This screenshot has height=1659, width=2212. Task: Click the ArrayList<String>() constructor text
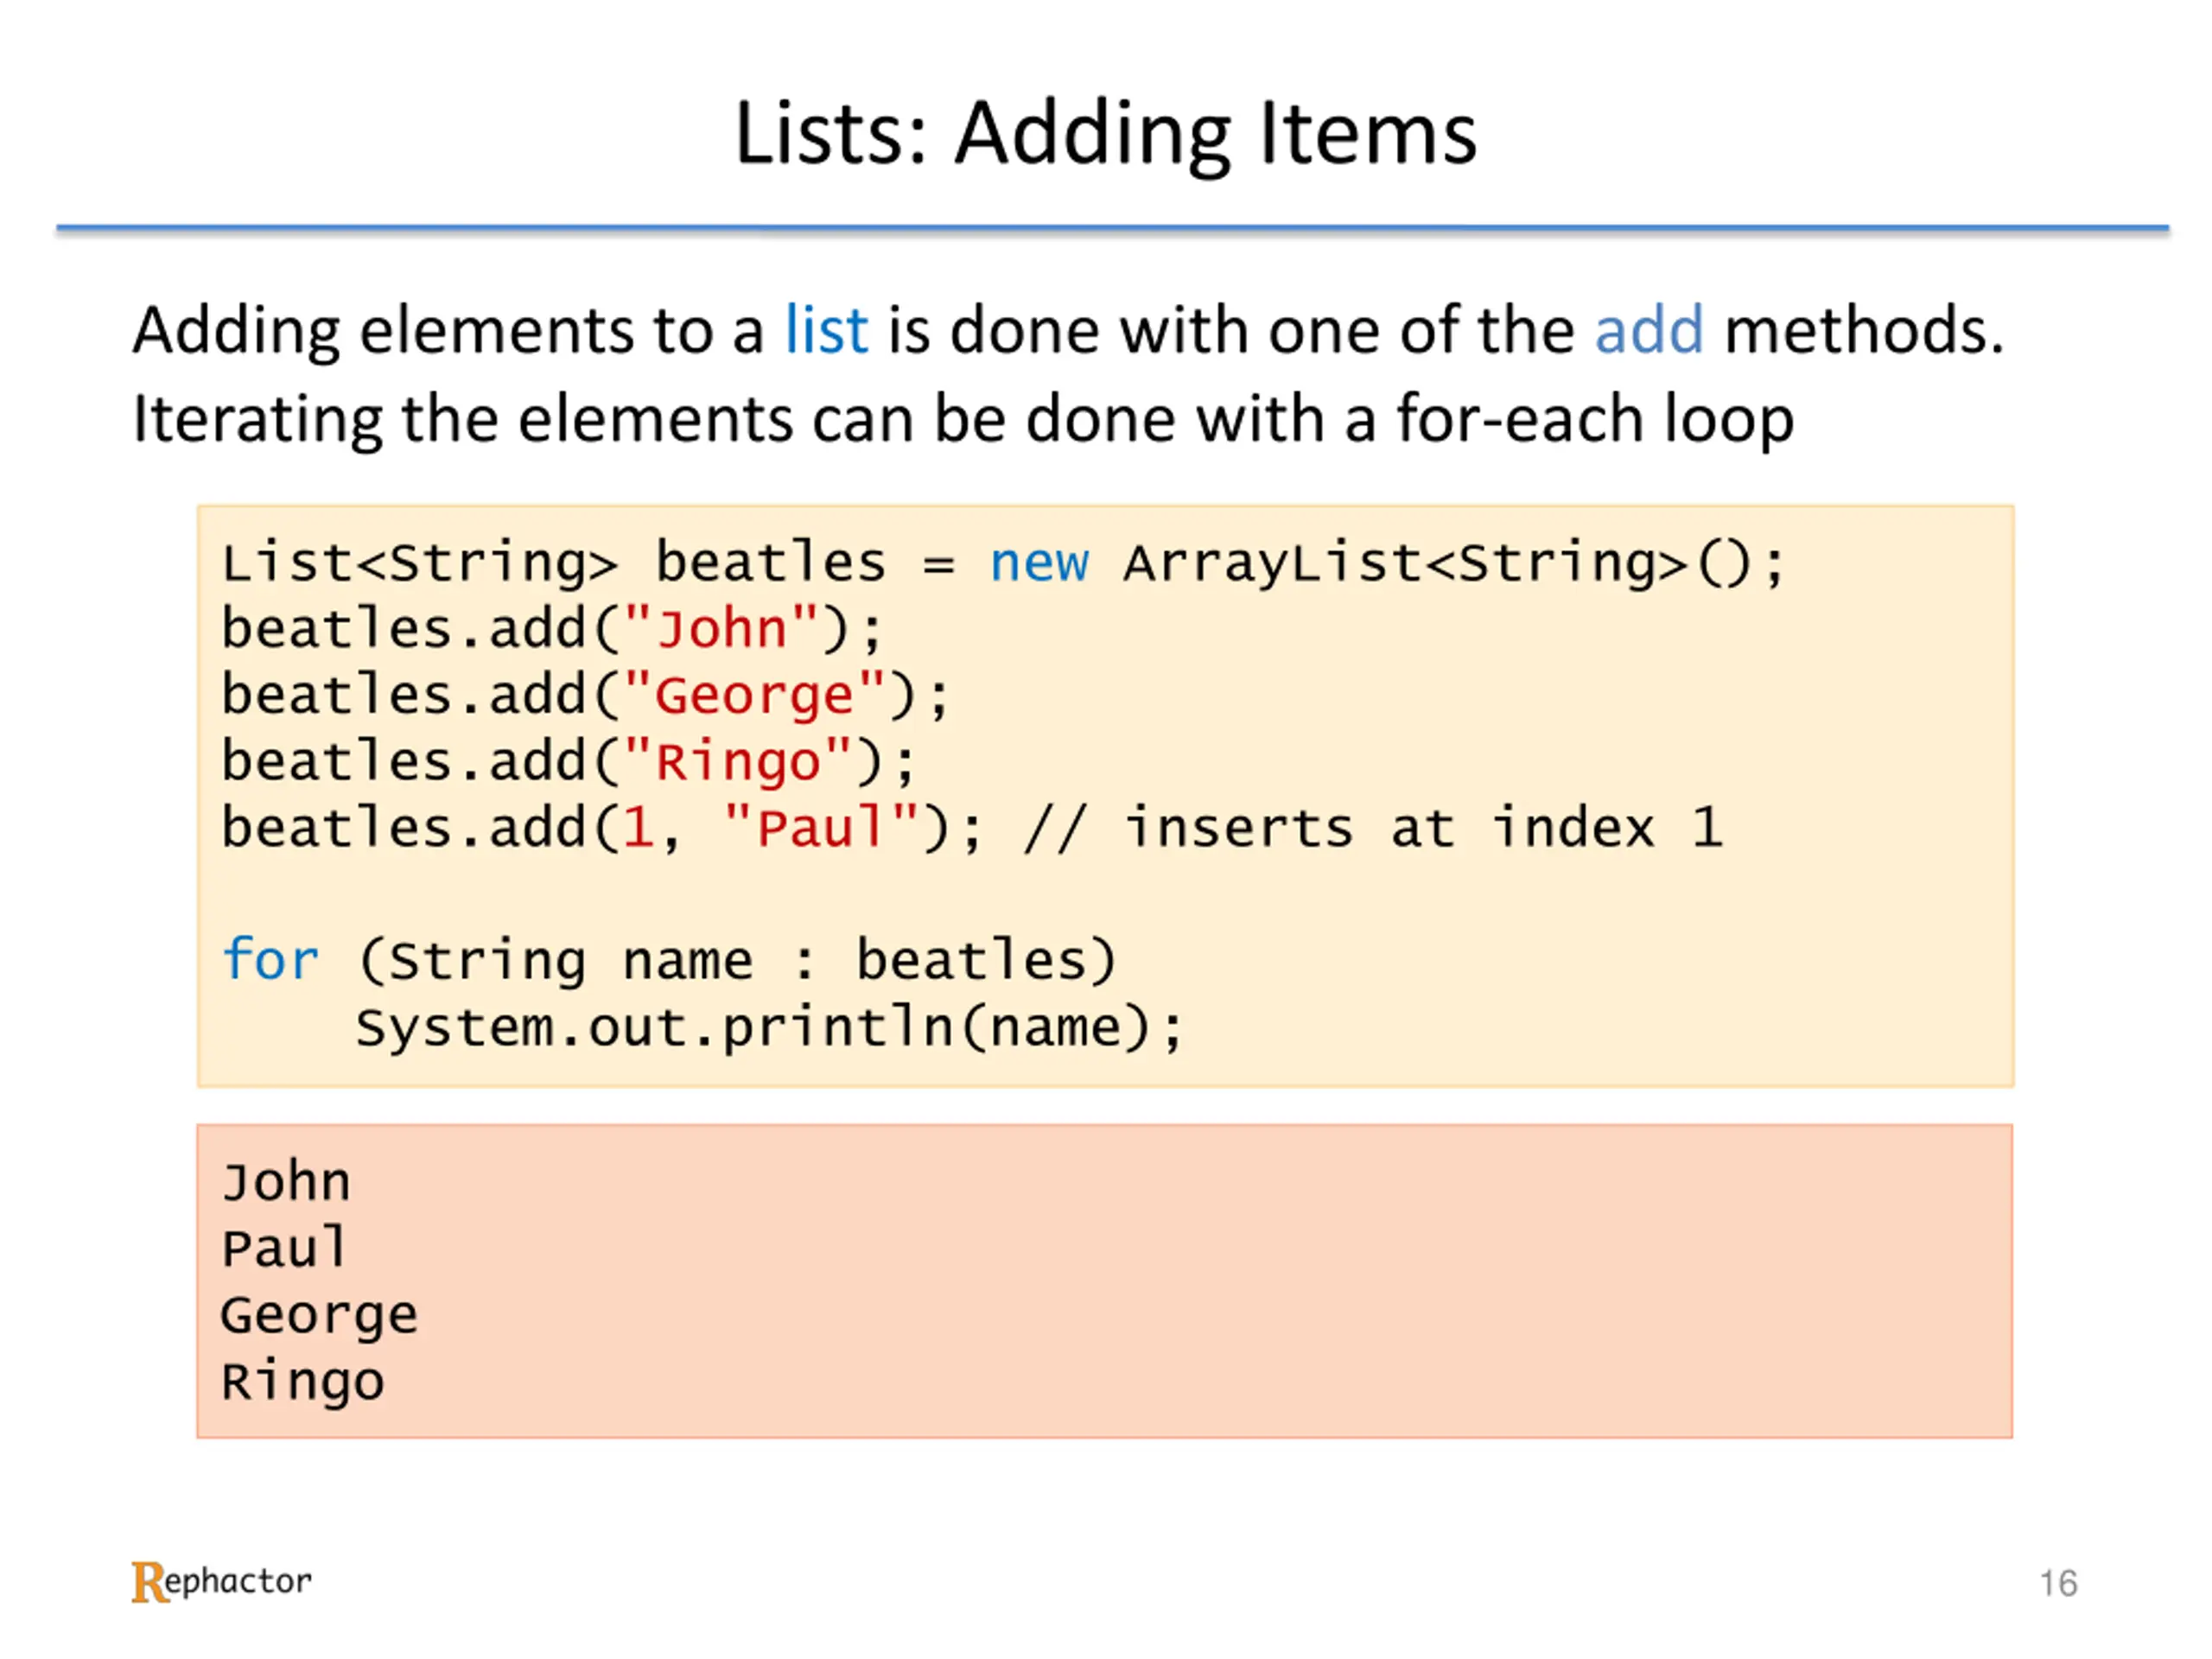point(1455,563)
